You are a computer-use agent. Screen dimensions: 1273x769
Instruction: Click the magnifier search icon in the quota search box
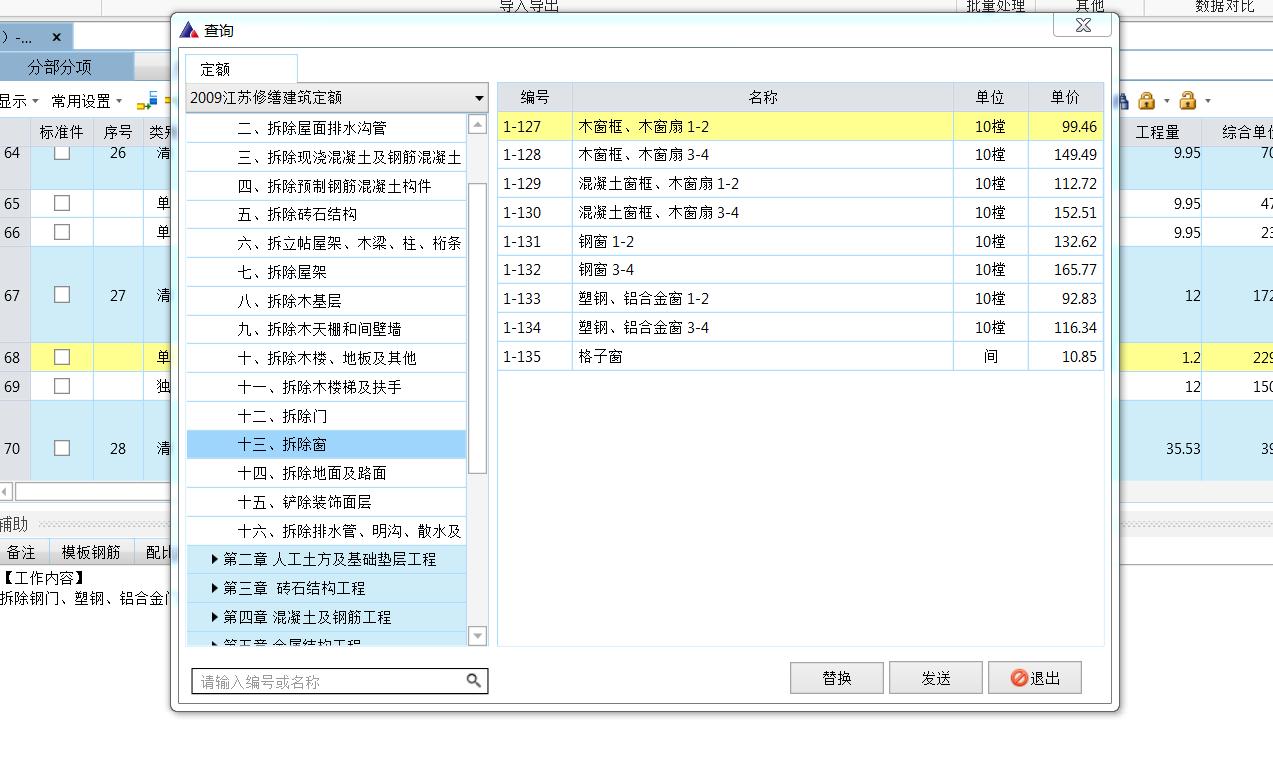(474, 681)
